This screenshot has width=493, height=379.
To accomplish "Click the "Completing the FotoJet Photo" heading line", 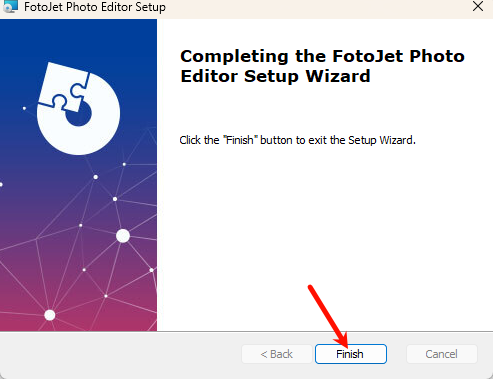I will point(322,56).
